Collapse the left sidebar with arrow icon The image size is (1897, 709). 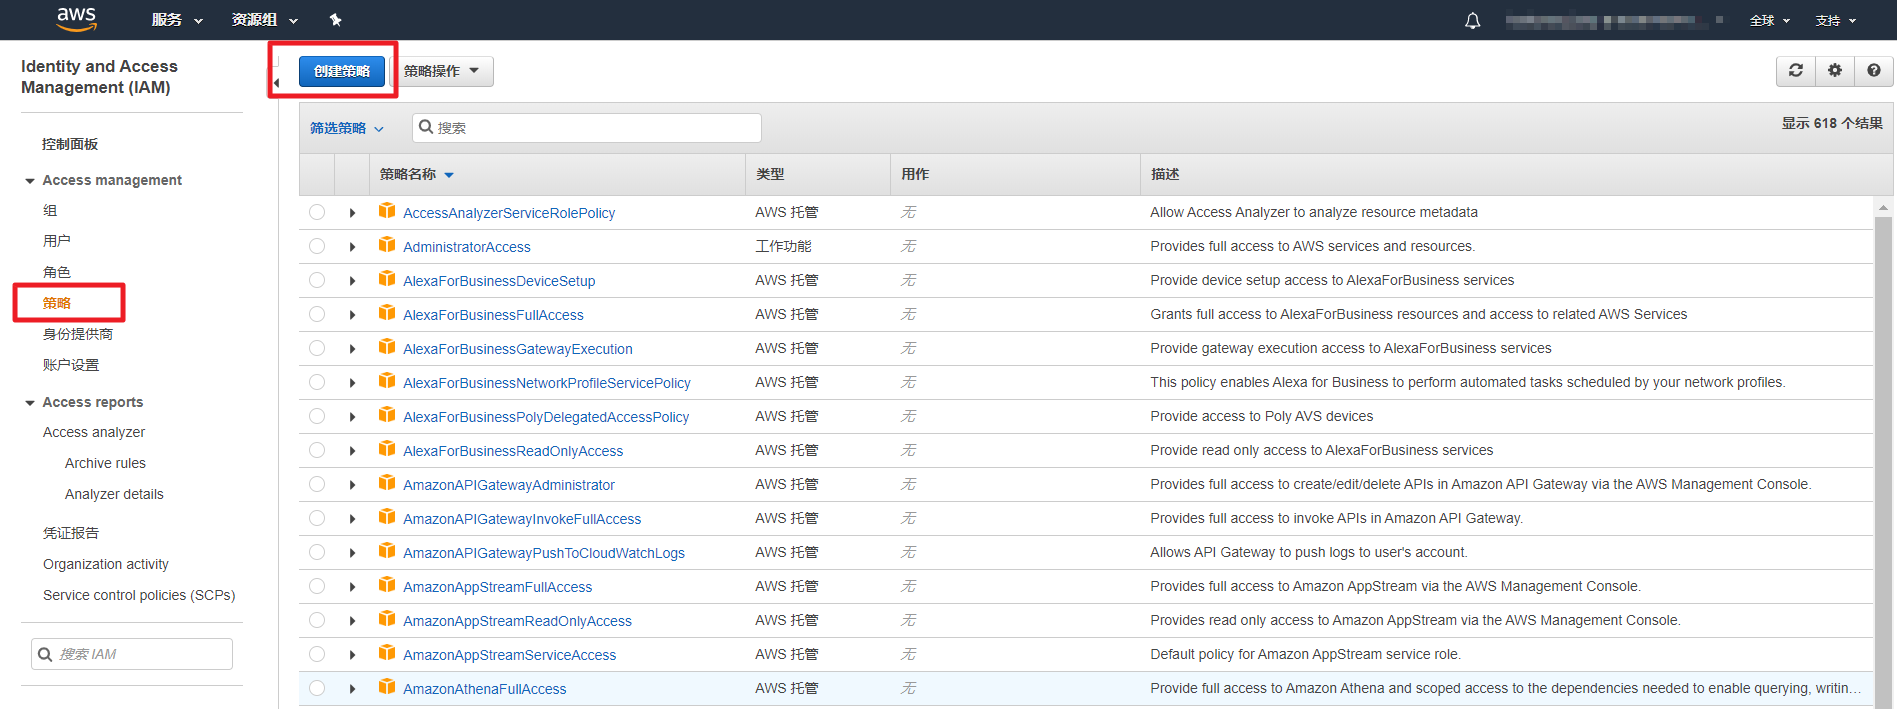(x=277, y=83)
